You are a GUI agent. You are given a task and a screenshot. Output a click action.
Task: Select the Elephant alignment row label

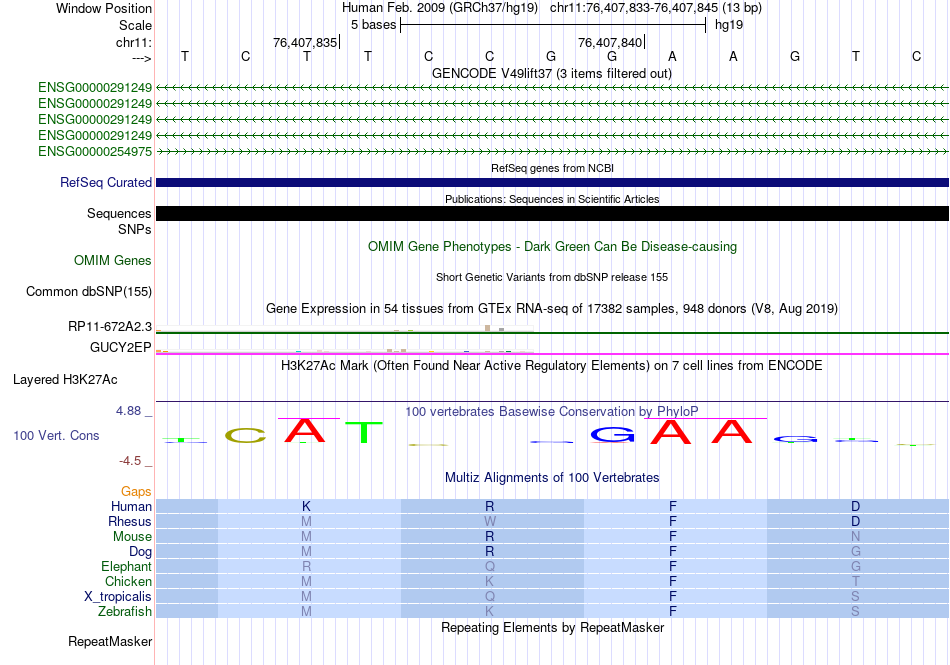[x=127, y=566]
